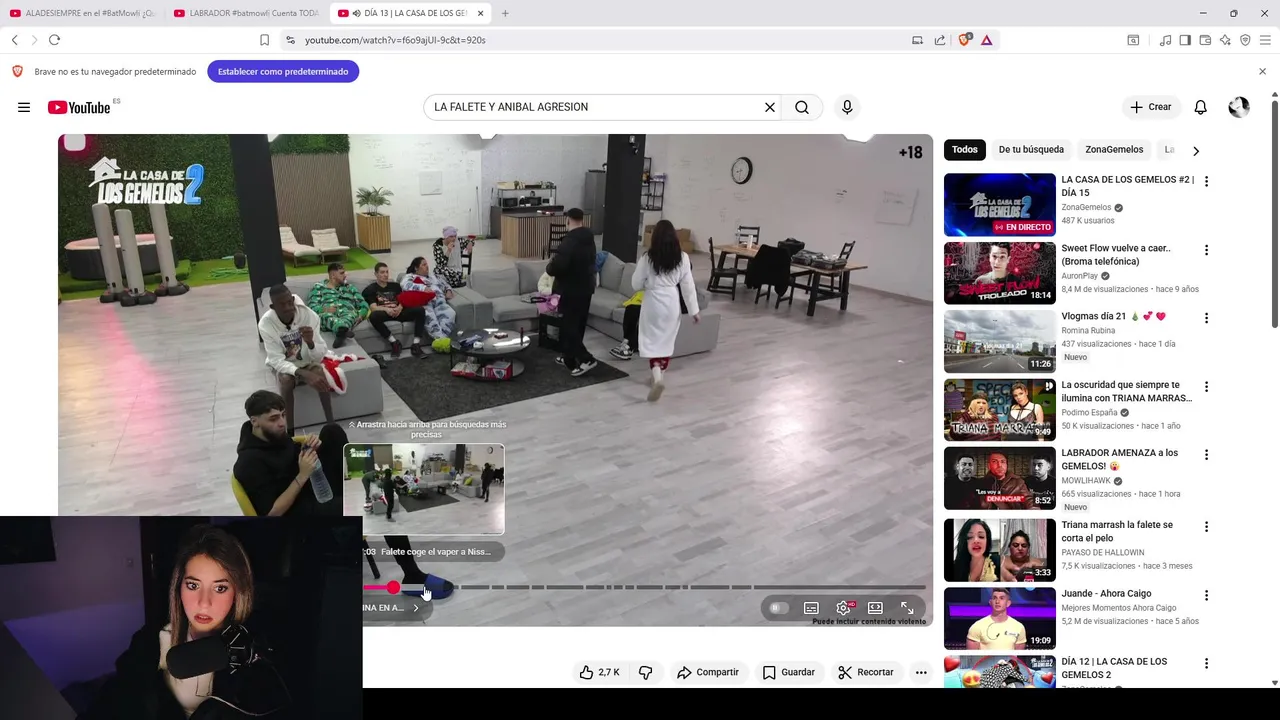Open Brave Rewards triangle icon
This screenshot has height=720, width=1280.
(x=986, y=40)
